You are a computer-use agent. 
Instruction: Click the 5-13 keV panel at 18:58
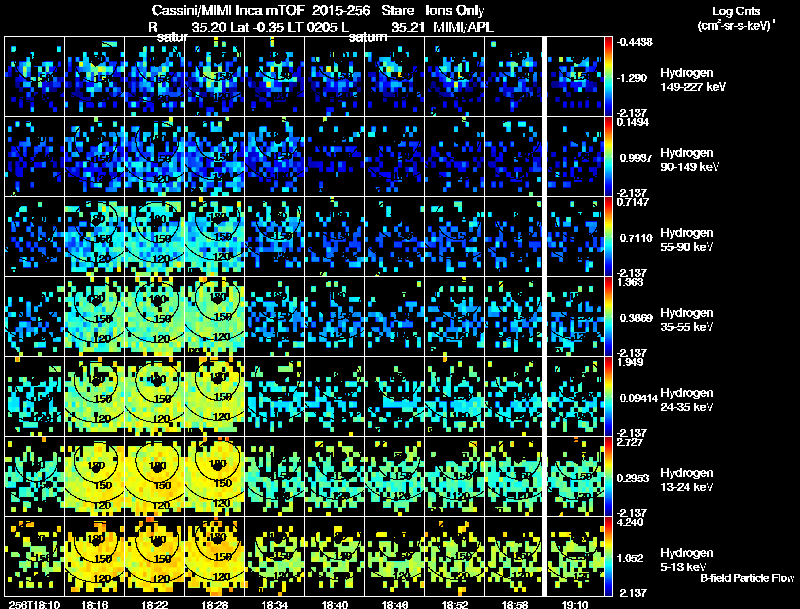514,556
